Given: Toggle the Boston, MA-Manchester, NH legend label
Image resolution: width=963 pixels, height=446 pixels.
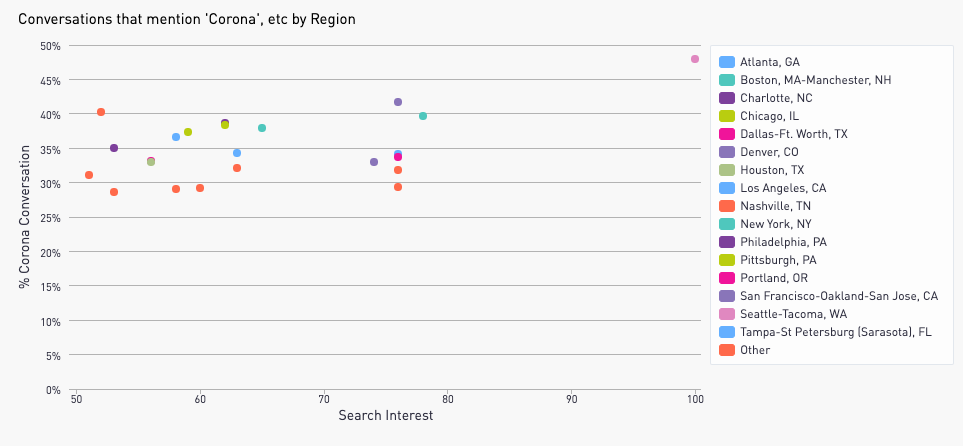Looking at the screenshot, I should [x=815, y=80].
